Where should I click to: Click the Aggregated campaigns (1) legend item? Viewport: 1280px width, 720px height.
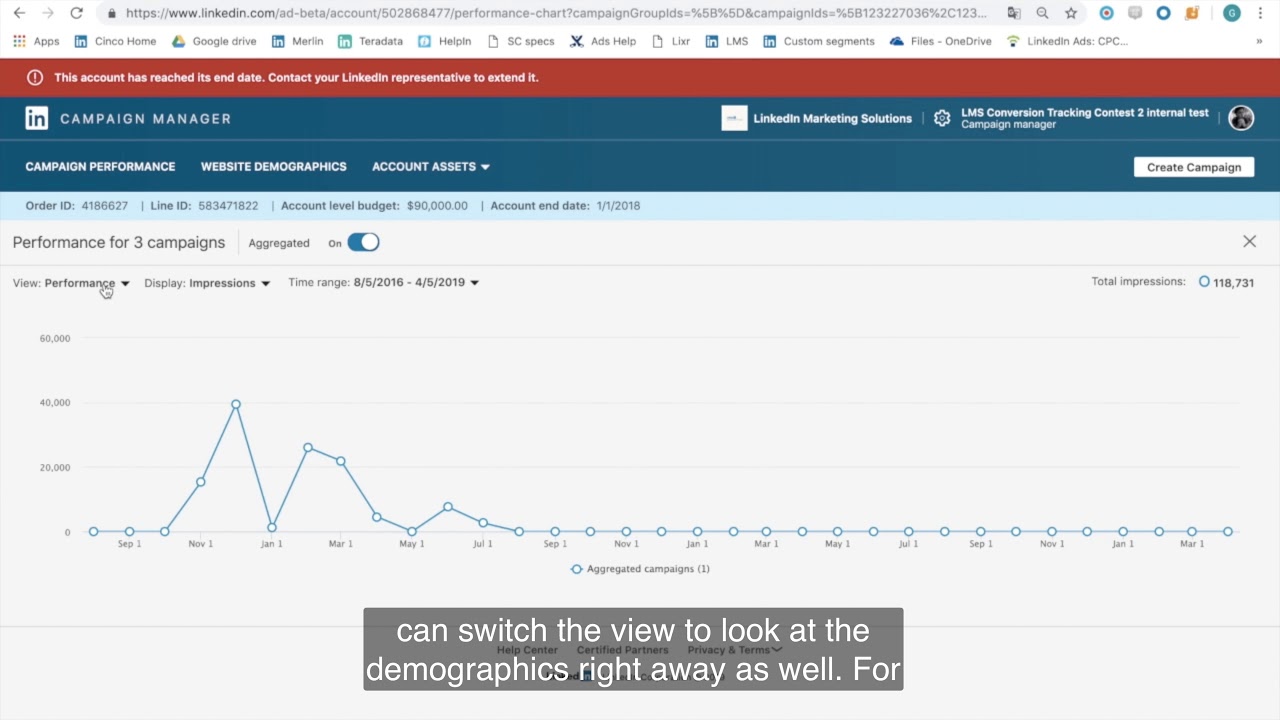tap(640, 569)
